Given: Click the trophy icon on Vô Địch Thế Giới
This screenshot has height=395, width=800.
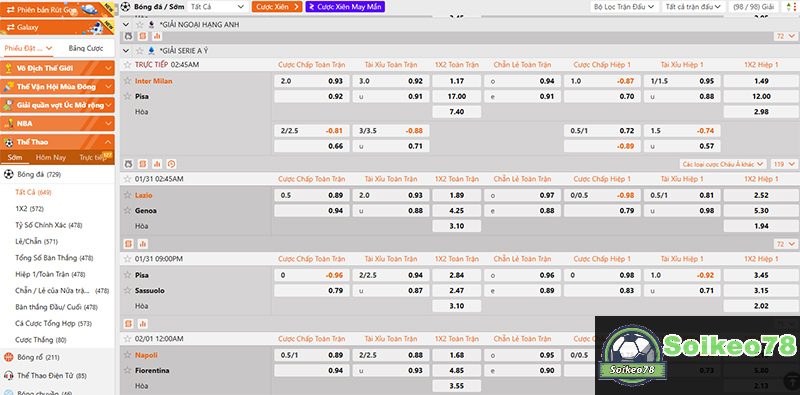Looking at the screenshot, I should click(8, 68).
